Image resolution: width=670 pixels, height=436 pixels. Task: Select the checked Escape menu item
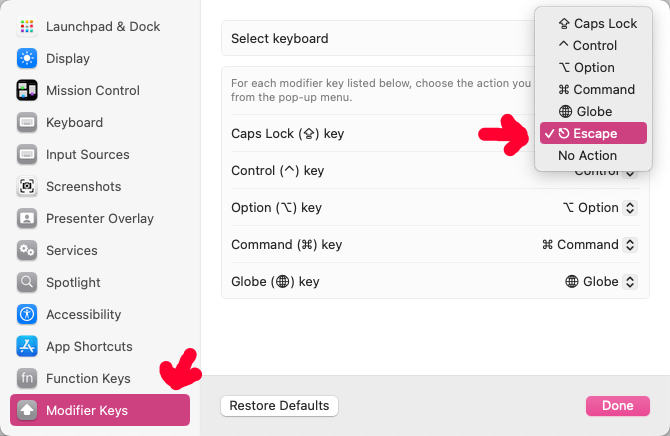pyautogui.click(x=593, y=133)
